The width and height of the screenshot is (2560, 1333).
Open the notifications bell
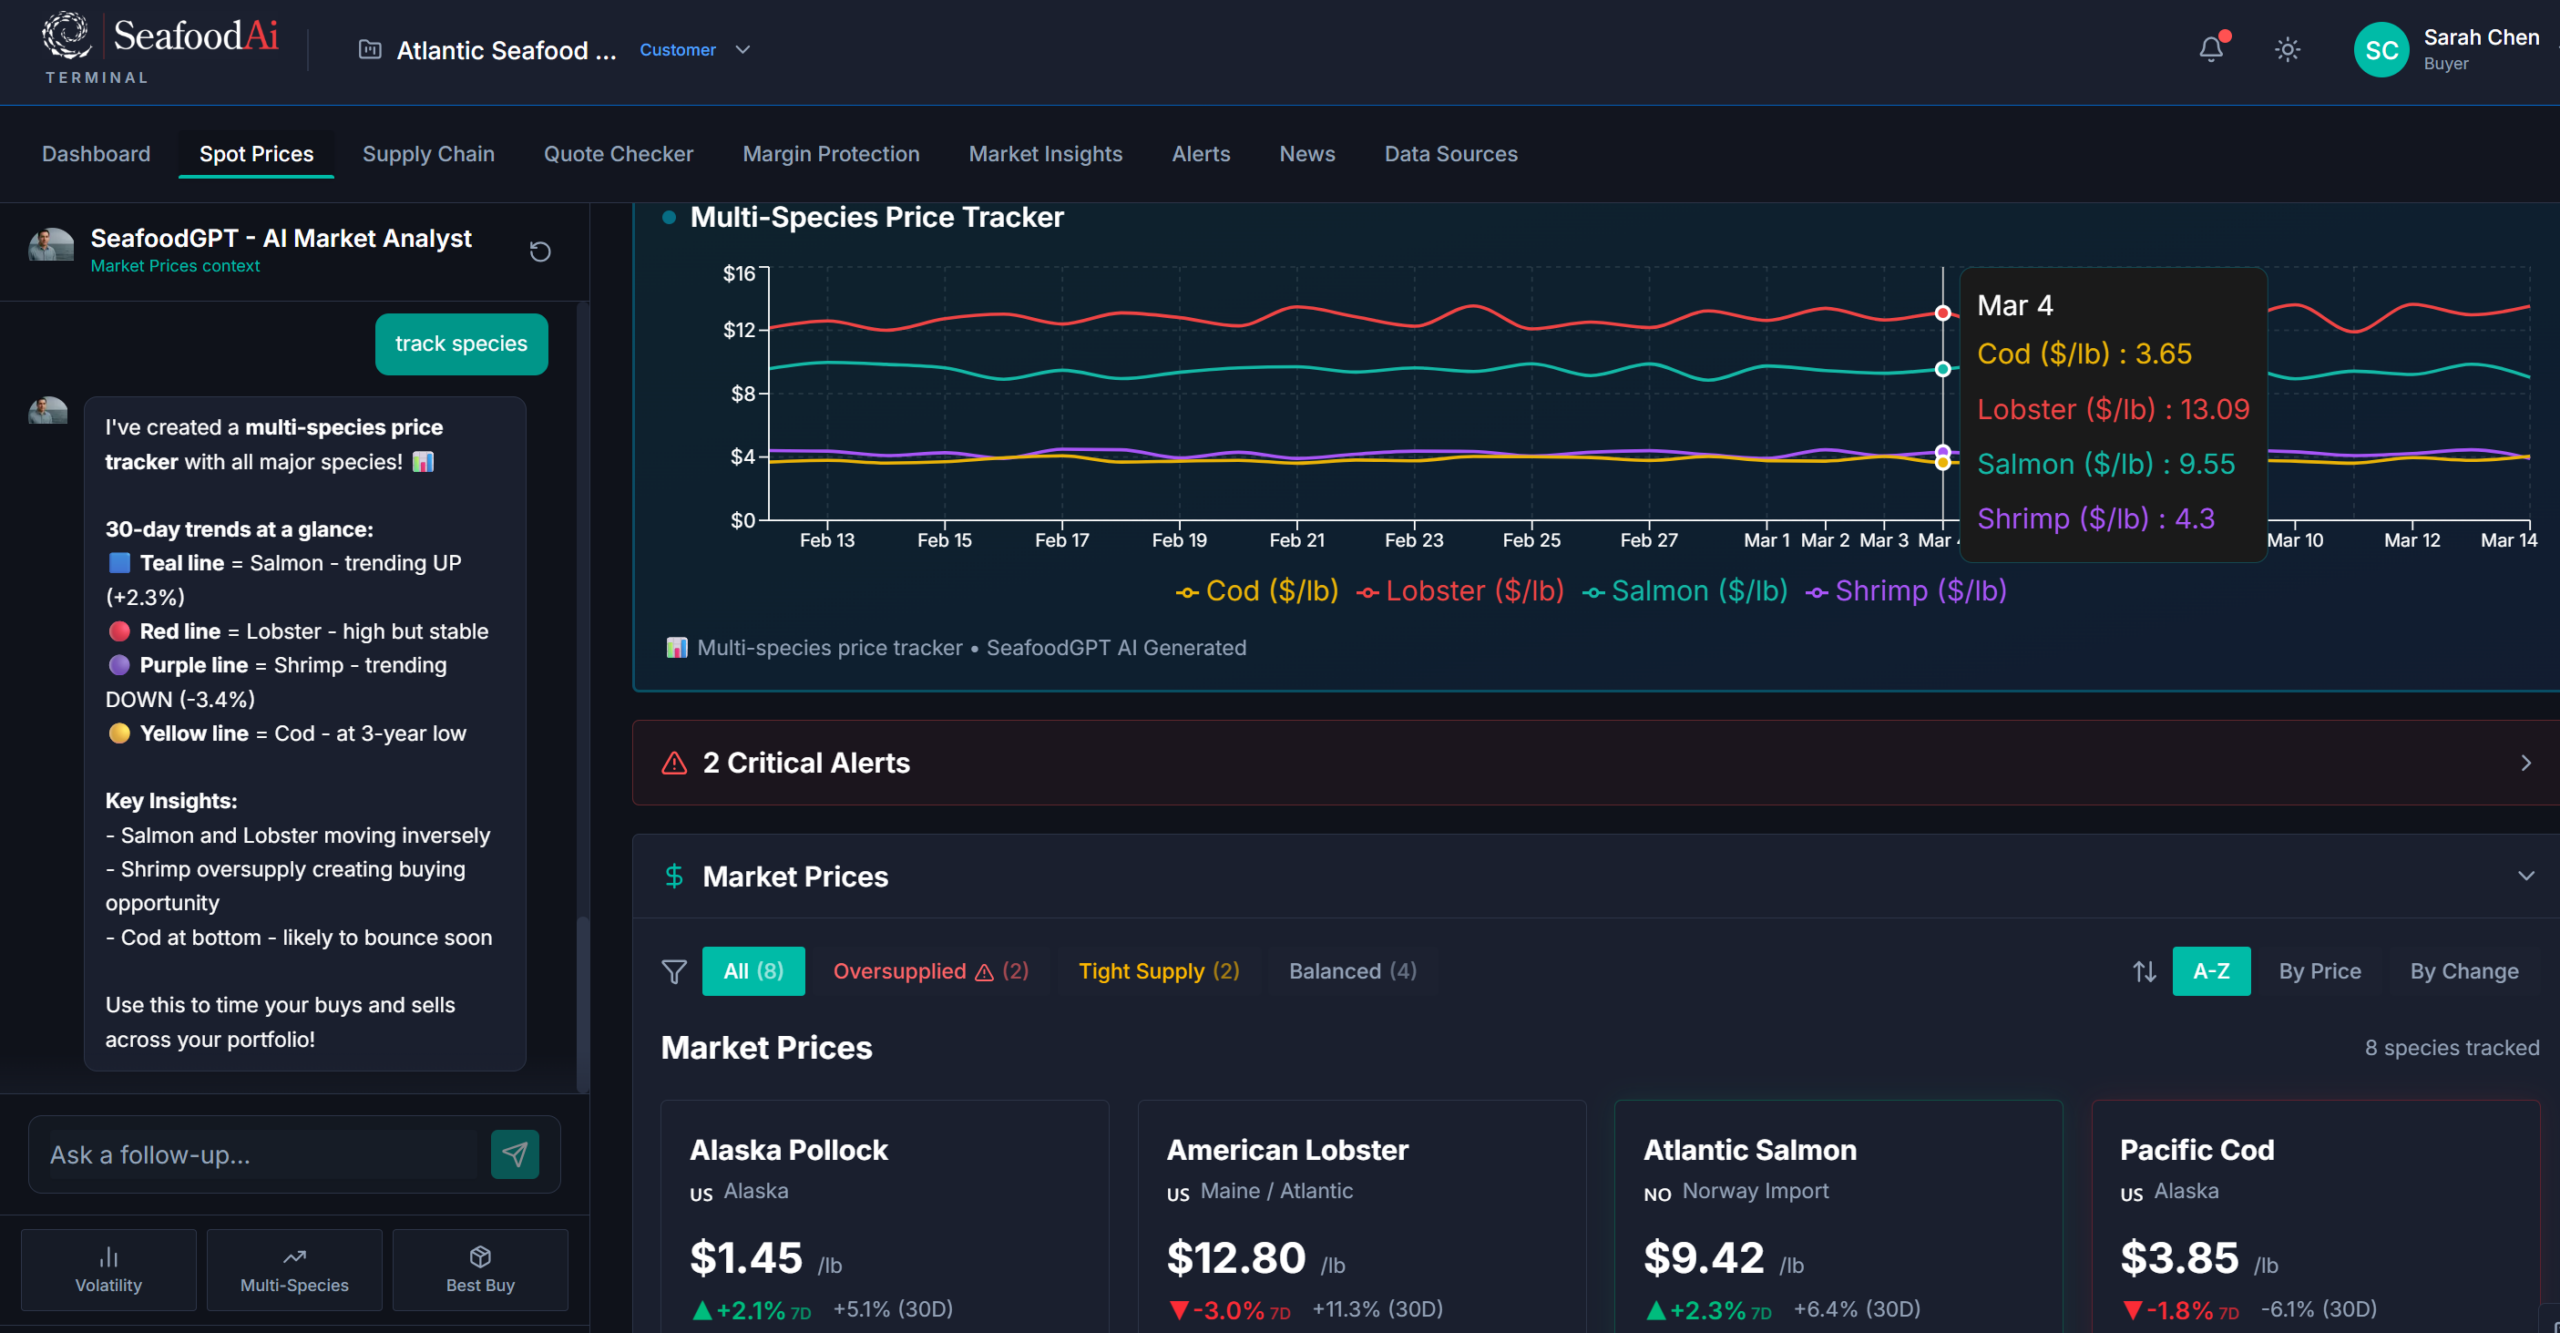pyautogui.click(x=2211, y=49)
